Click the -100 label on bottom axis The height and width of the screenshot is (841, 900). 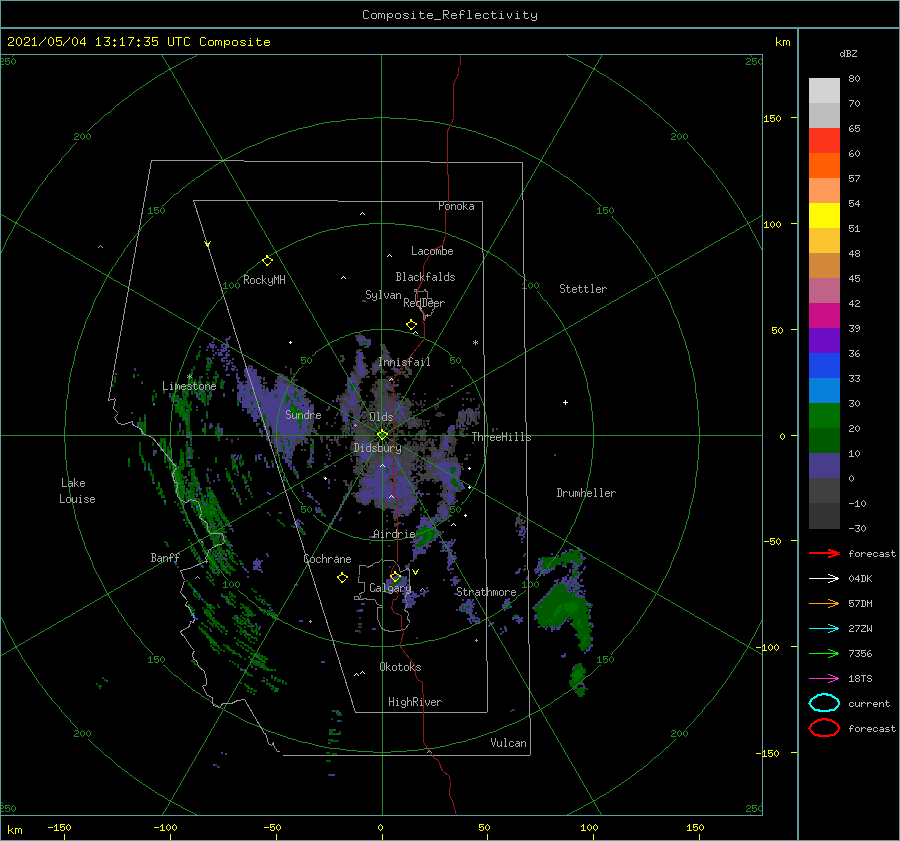point(165,827)
